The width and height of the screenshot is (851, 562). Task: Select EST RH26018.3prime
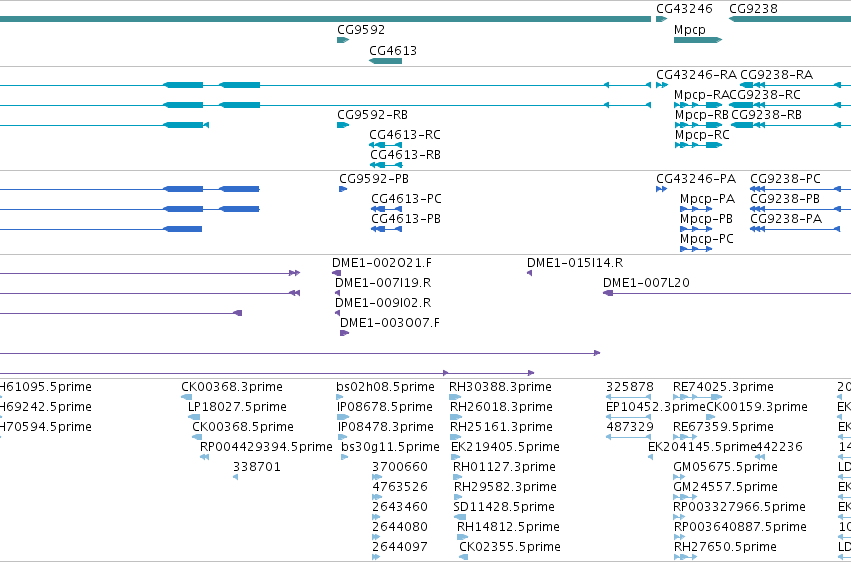coord(456,417)
